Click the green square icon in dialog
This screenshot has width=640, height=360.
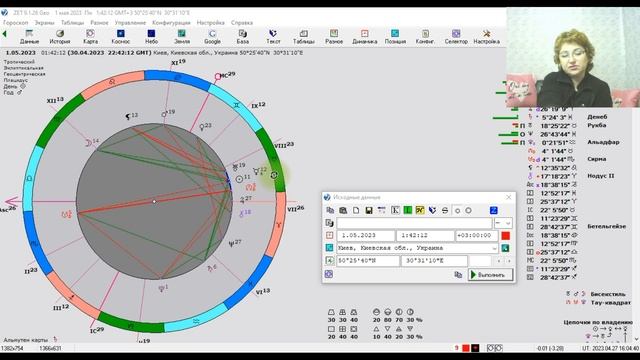pyautogui.click(x=407, y=210)
